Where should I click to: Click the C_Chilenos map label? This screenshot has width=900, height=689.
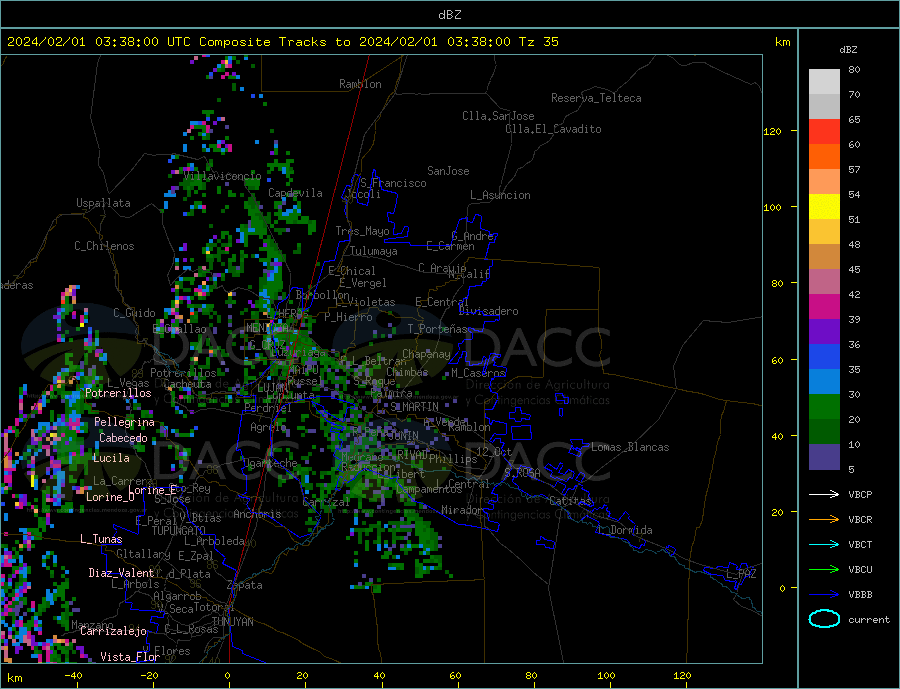(x=104, y=246)
